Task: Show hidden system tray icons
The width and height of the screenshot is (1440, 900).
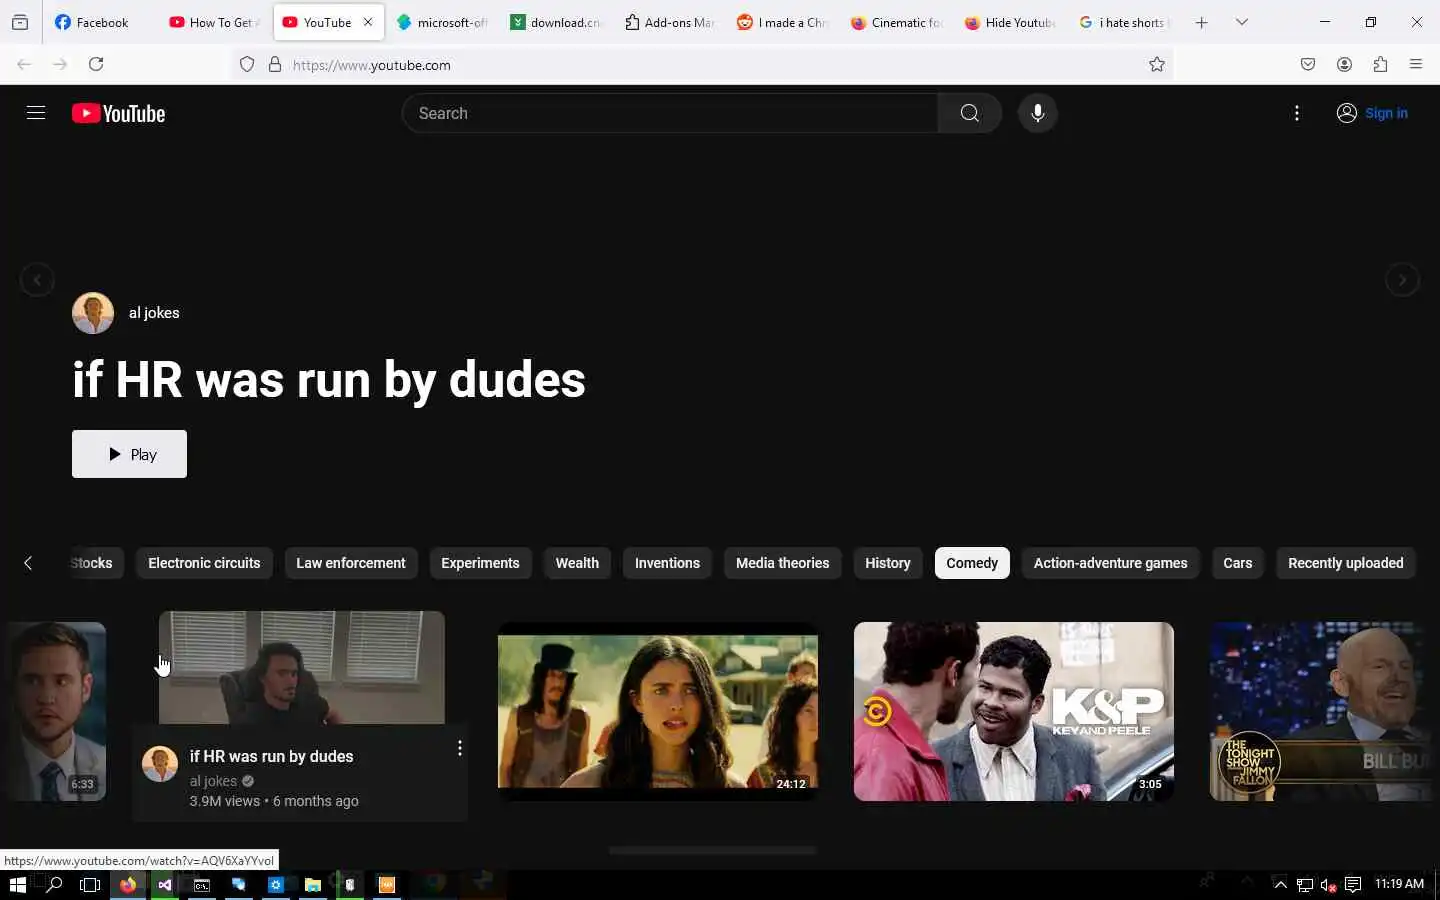Action: coord(1280,884)
